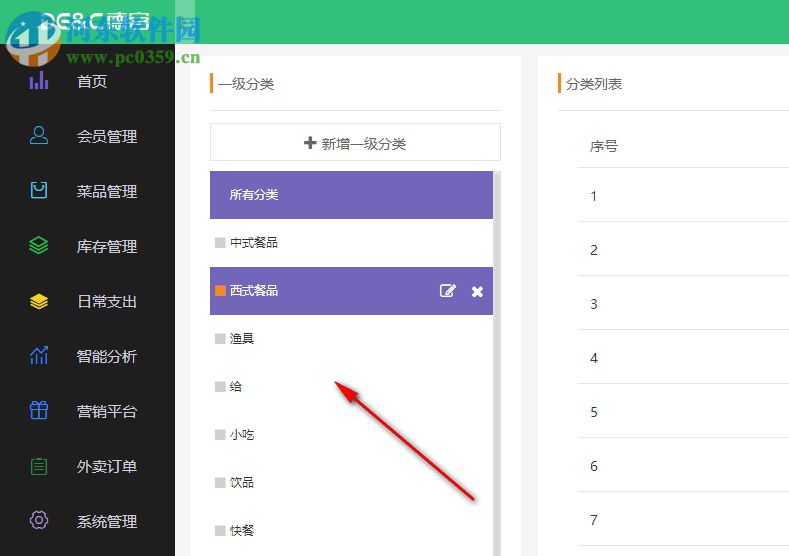Viewport: 789px width, 556px height.
Task: Click row number 2 in 分类列表
Action: pos(594,250)
